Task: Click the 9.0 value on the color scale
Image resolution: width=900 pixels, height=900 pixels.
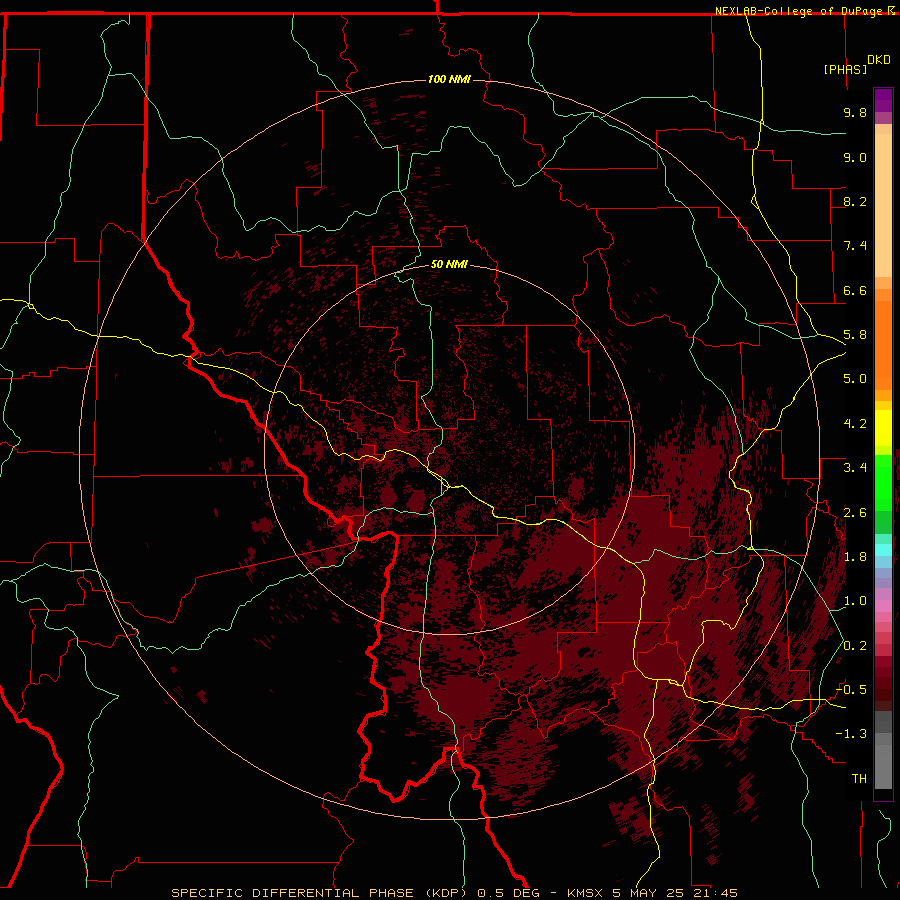Action: (x=855, y=157)
